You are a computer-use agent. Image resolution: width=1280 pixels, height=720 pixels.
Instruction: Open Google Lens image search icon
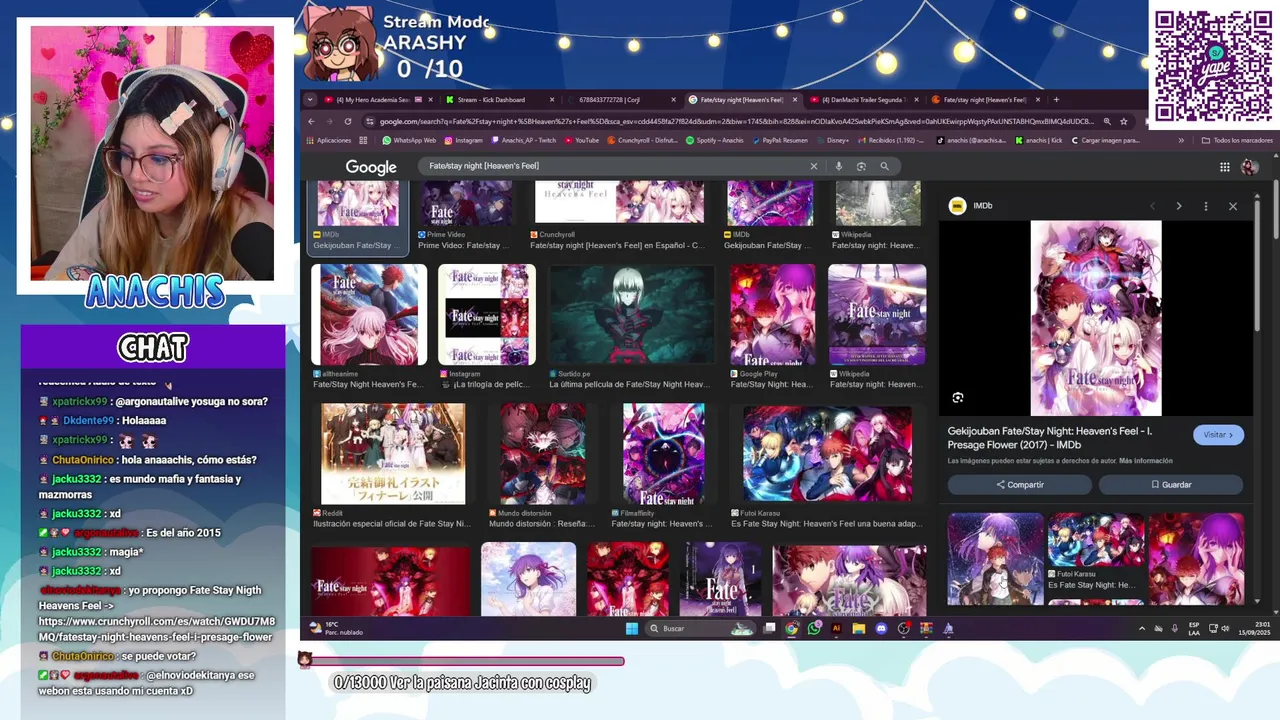861,166
